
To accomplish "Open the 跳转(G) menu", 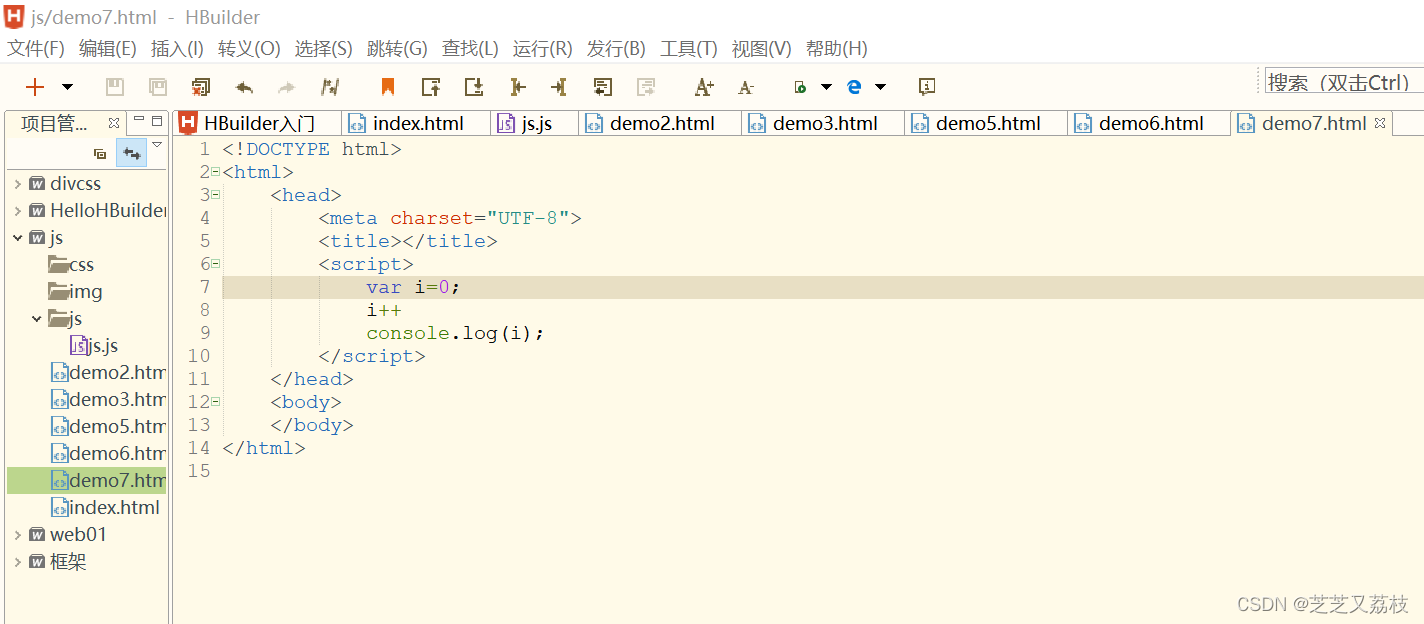I will 397,48.
